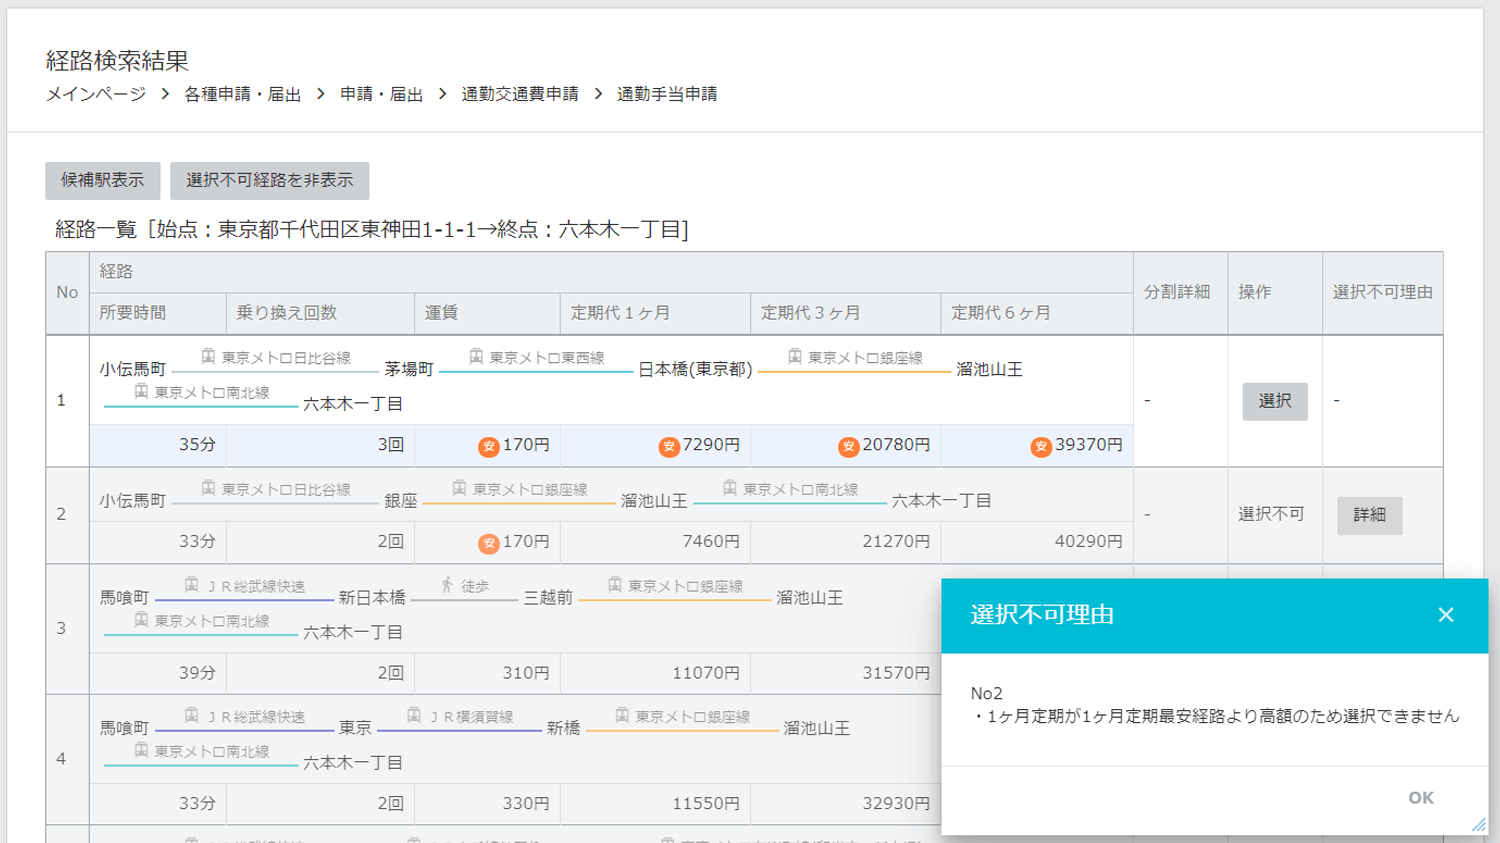Confirm the dialog with OK
Screen dimensions: 1500x843
1420,797
